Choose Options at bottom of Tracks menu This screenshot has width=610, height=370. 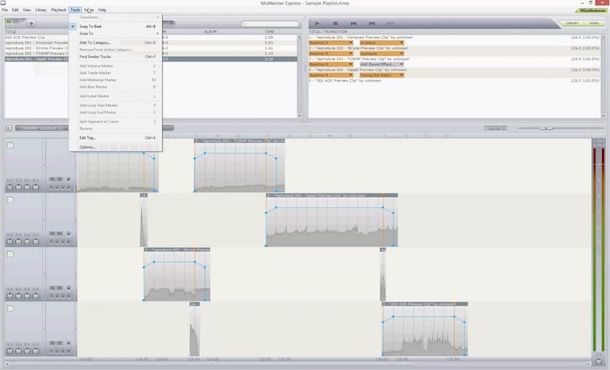(x=116, y=147)
